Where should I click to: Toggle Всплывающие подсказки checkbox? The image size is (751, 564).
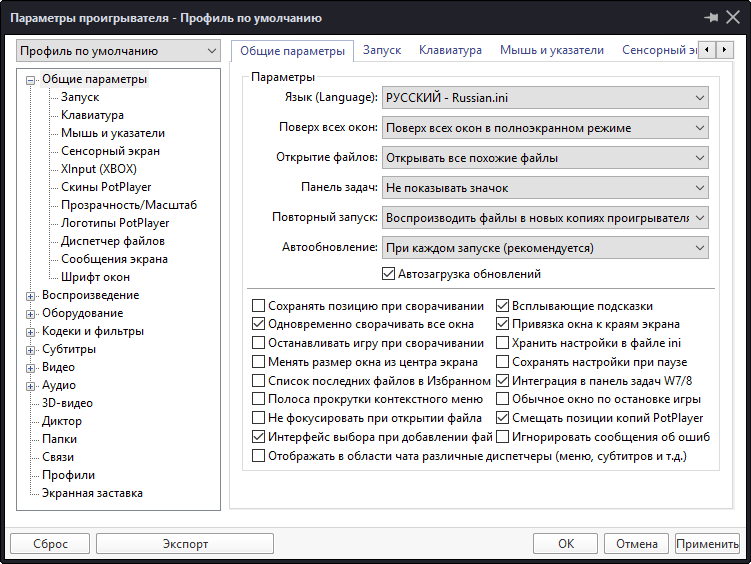(x=503, y=306)
